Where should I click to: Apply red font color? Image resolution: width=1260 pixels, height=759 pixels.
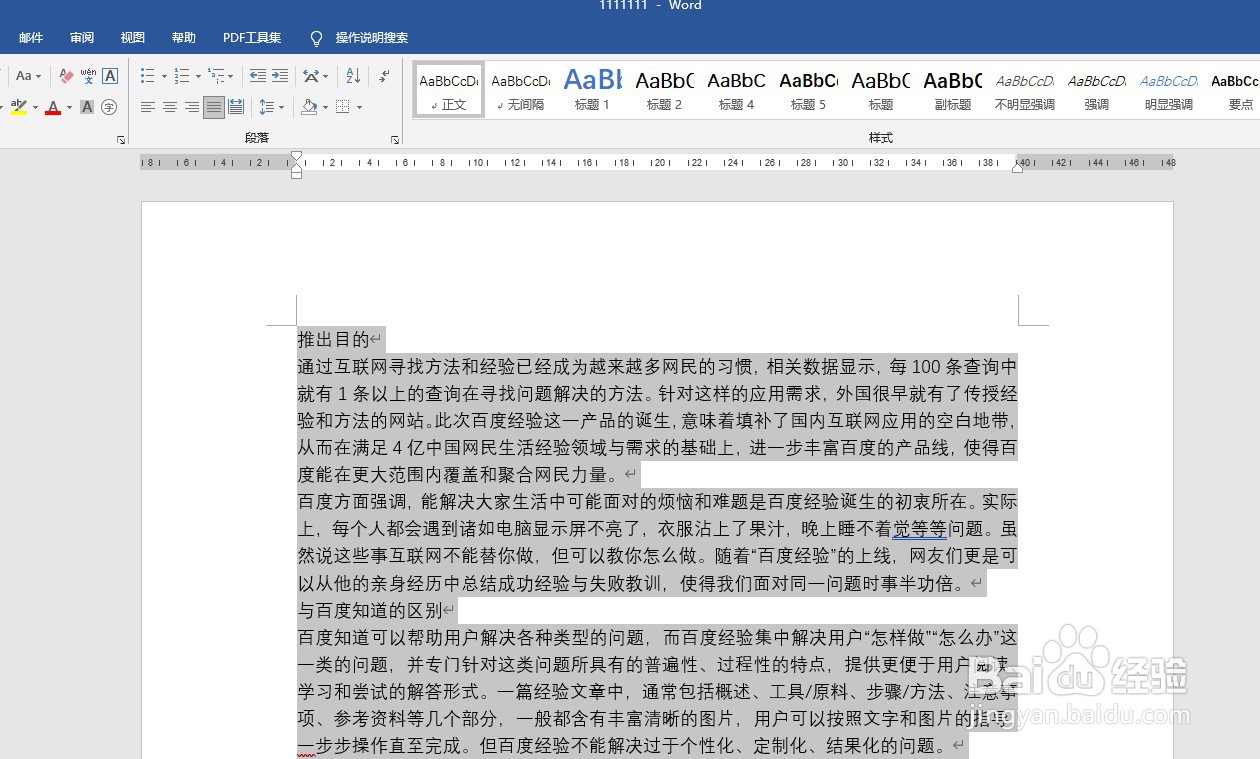coord(53,107)
